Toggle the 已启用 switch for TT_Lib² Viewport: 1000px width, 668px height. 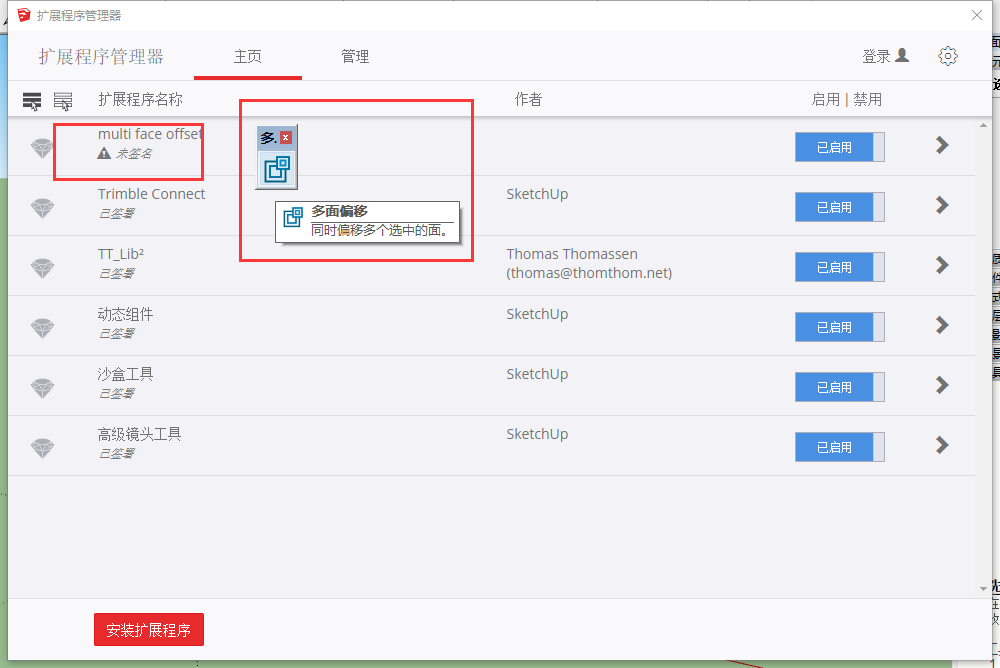839,267
